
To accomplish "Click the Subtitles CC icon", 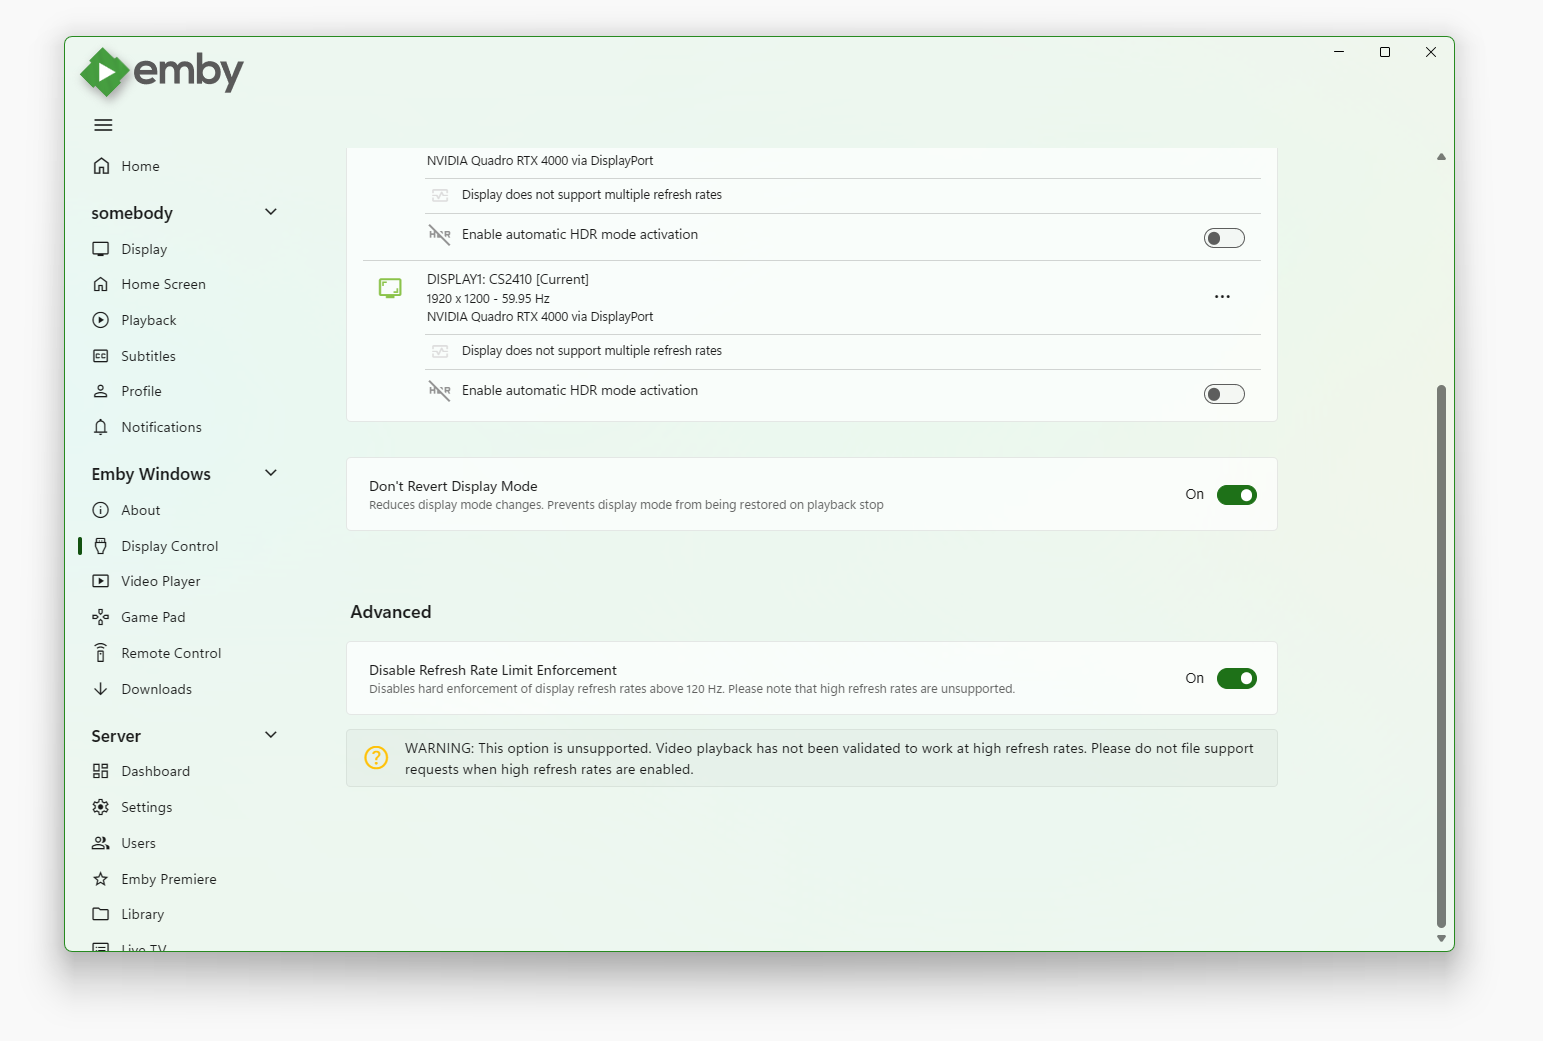I will [x=101, y=356].
